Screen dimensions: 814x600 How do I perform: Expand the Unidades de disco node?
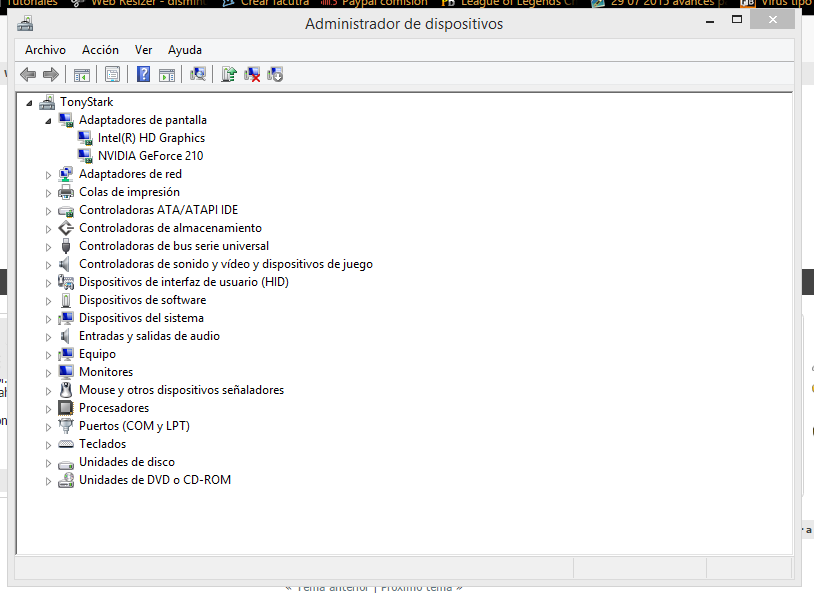coord(48,463)
